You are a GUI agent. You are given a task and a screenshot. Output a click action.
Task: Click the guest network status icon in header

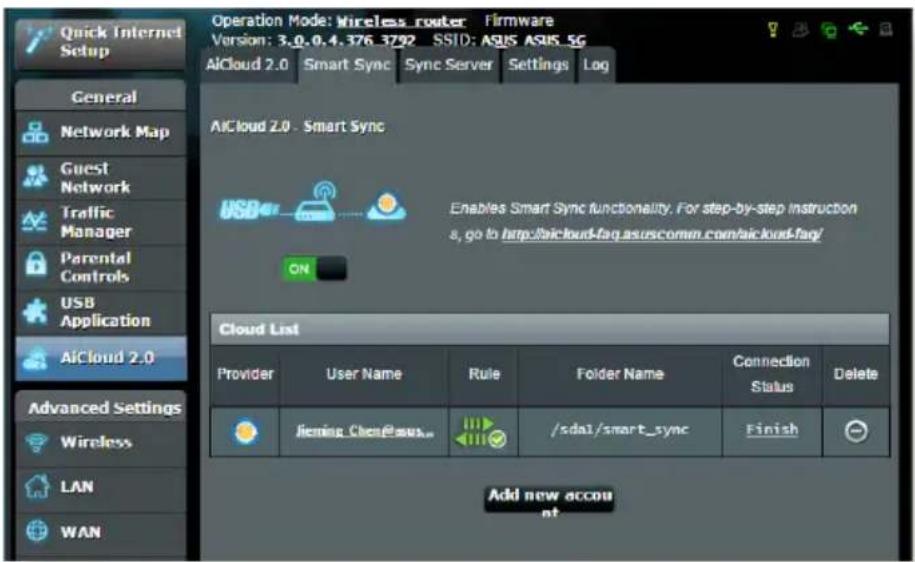point(801,29)
